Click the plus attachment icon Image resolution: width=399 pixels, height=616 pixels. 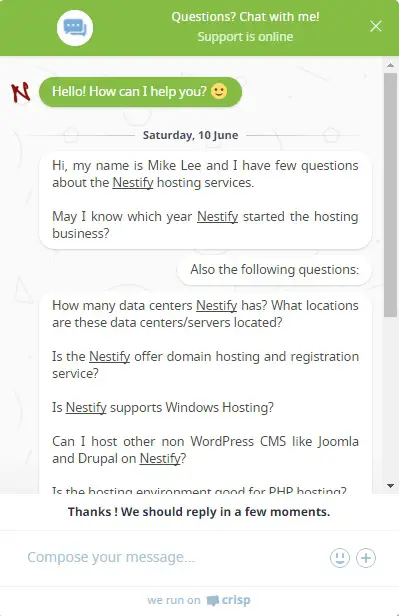(366, 557)
